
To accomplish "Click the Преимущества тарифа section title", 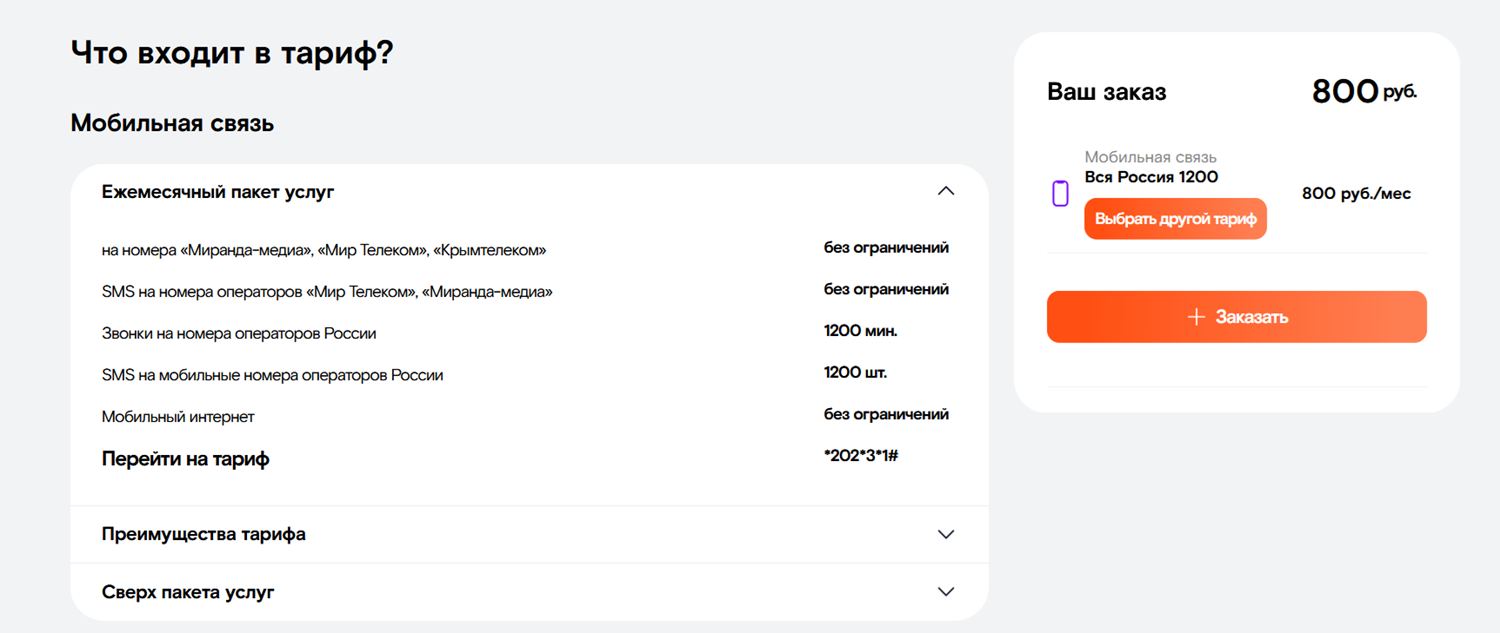I will [x=204, y=534].
